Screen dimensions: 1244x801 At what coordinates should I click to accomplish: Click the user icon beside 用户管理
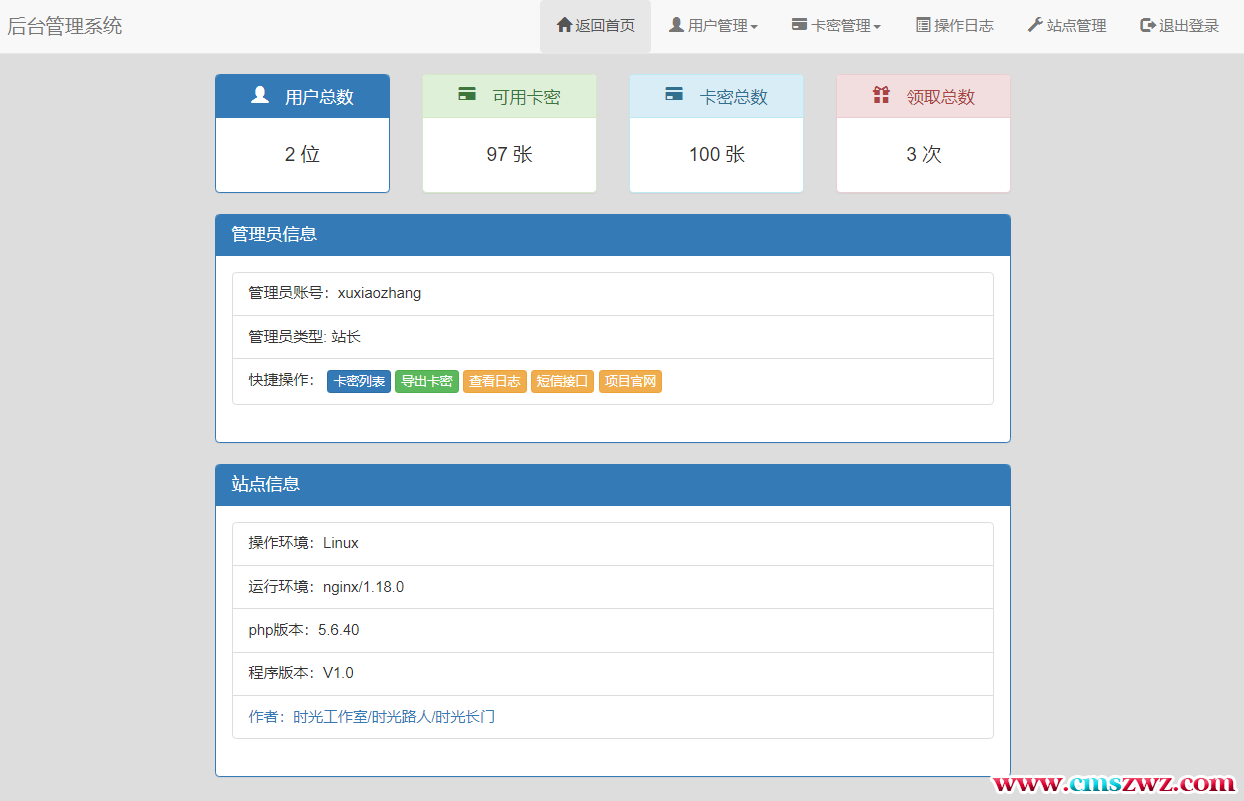(x=676, y=25)
